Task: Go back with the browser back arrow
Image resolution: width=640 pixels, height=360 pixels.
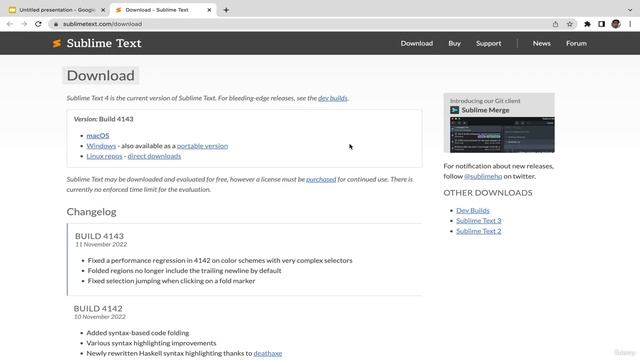Action: (10, 24)
